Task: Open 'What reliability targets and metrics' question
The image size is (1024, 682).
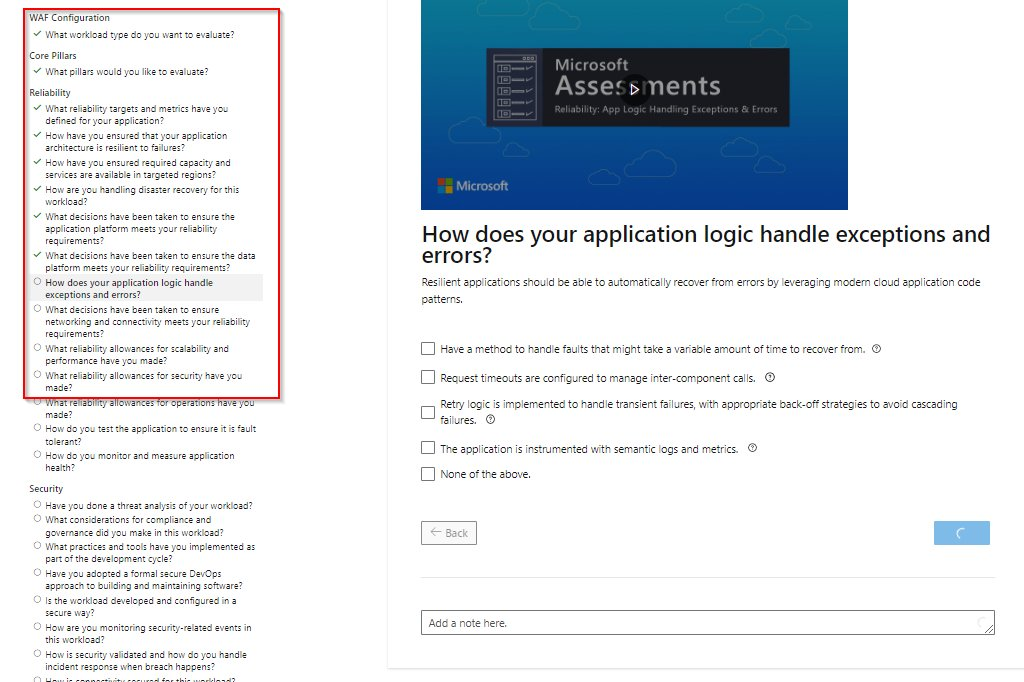Action: coord(136,115)
